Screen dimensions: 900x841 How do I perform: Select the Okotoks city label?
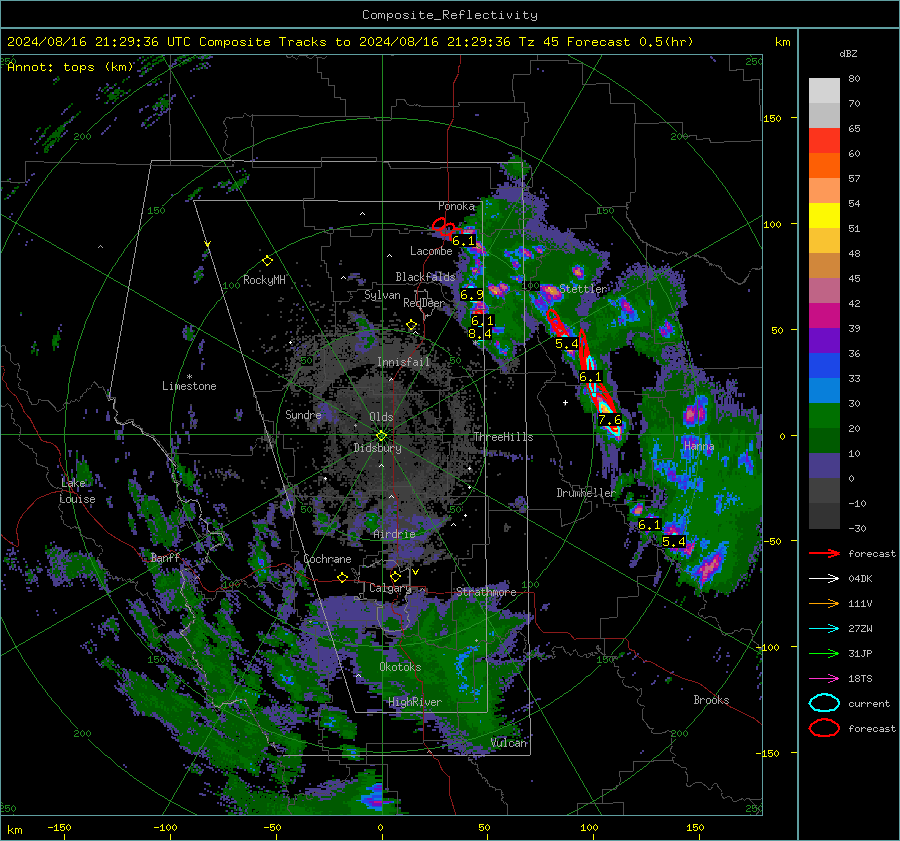400,667
